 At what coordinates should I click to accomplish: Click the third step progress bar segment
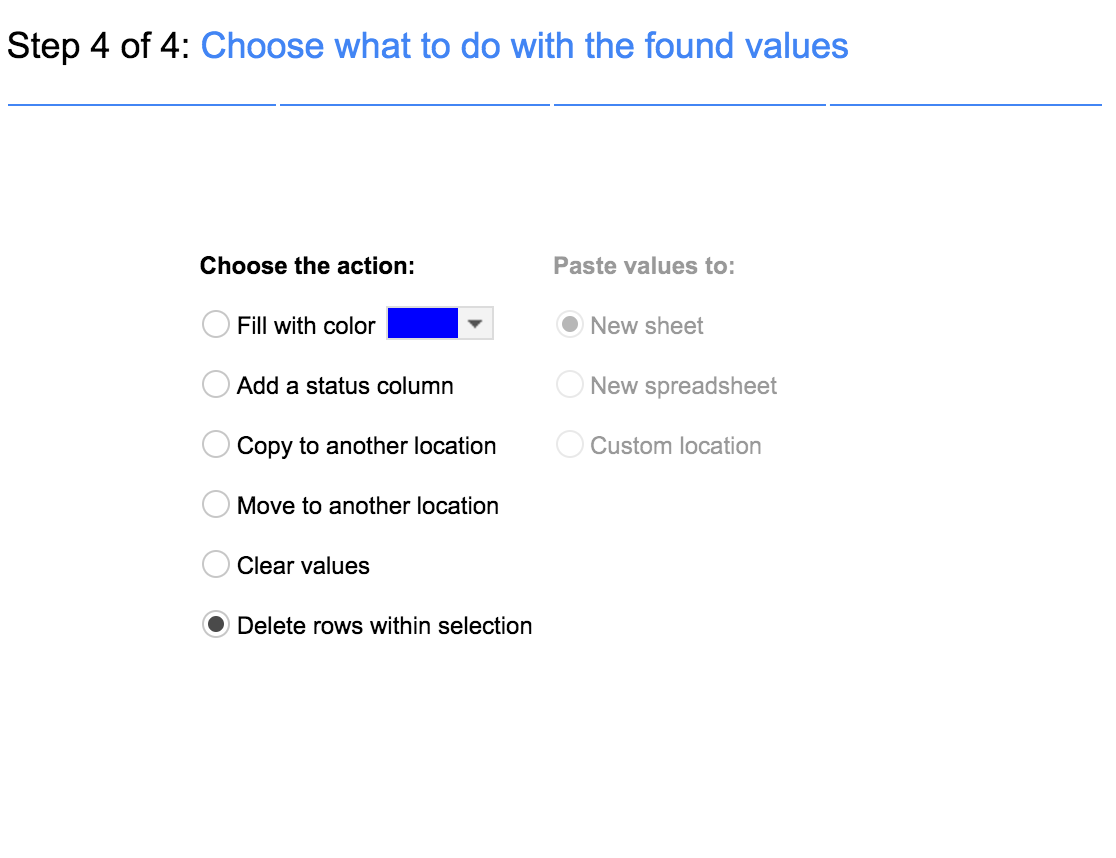click(690, 103)
